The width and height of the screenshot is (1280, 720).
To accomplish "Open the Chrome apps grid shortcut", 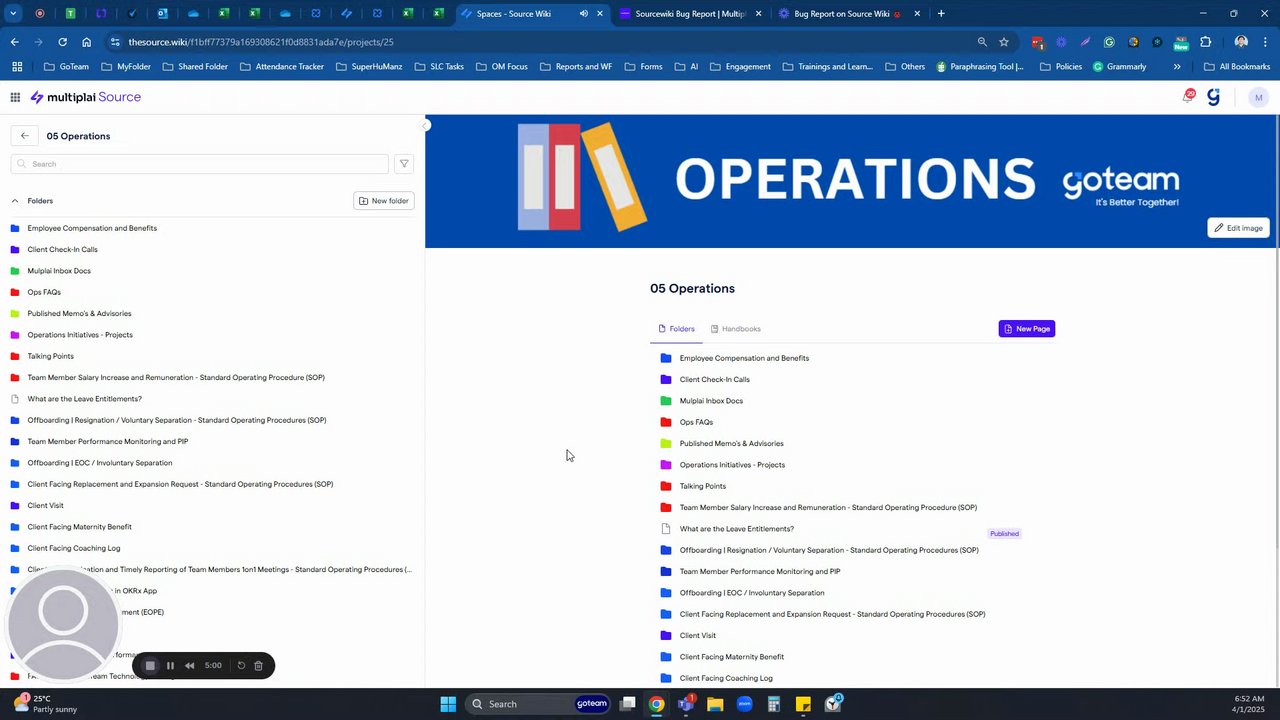I will 17,67.
